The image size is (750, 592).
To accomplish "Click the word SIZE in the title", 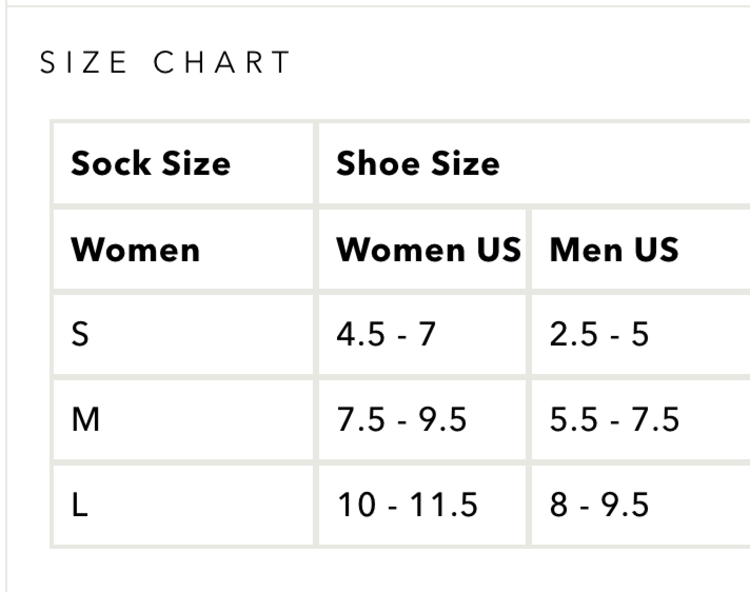I will (x=84, y=63).
